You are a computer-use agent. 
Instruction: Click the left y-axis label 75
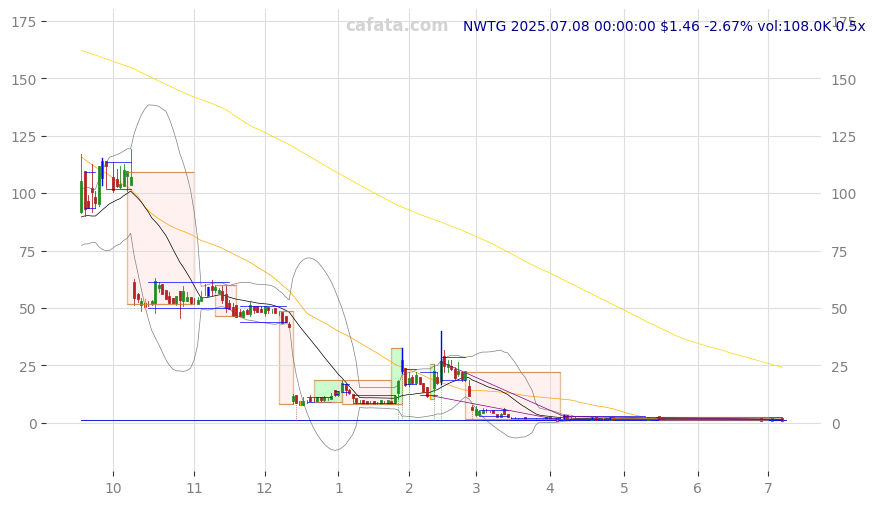pyautogui.click(x=27, y=252)
